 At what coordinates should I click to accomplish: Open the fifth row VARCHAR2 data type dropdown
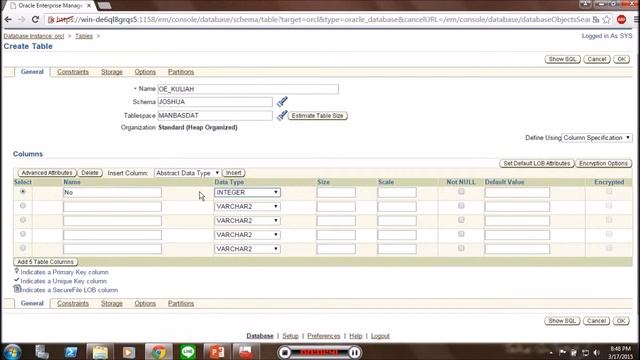click(x=247, y=249)
